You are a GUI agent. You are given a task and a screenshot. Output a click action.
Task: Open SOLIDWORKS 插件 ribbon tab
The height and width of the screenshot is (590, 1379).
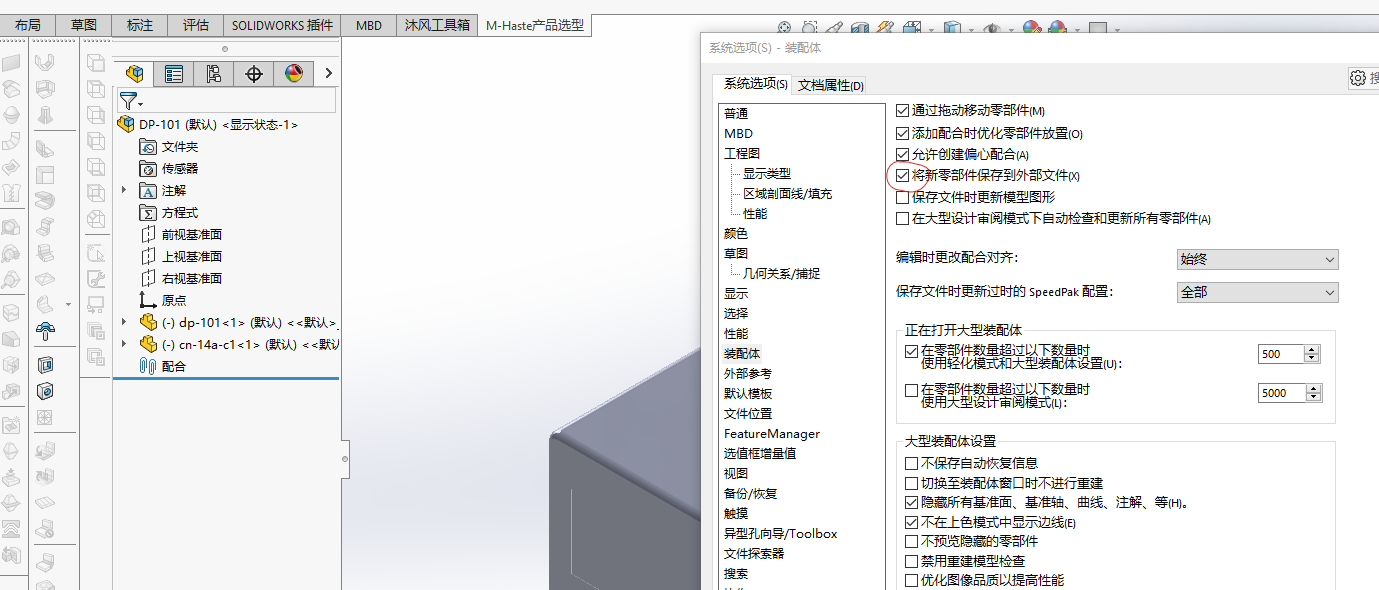[282, 25]
